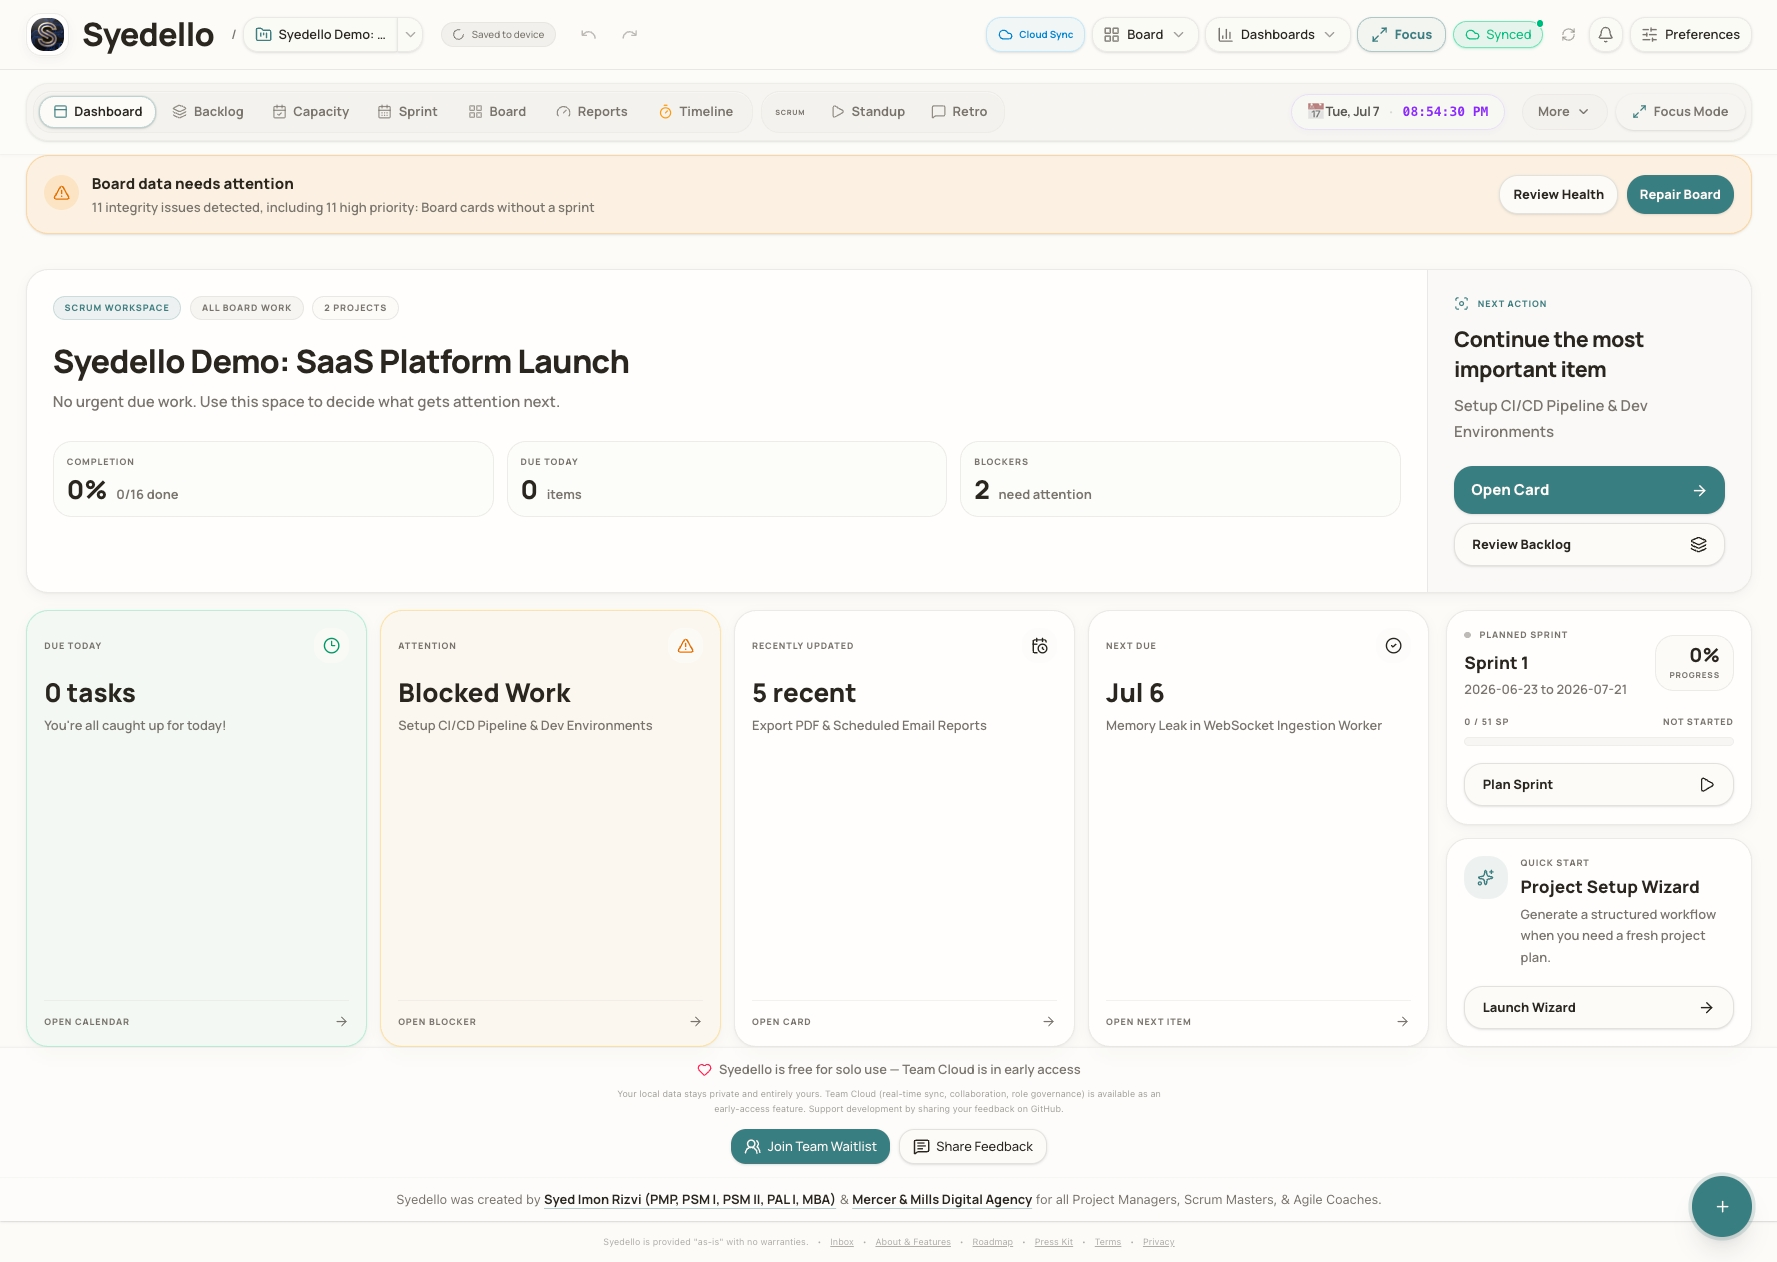Screen dimensions: 1777x1262
Task: Toggle Focus Mode in the navigation bar
Action: 1680,111
